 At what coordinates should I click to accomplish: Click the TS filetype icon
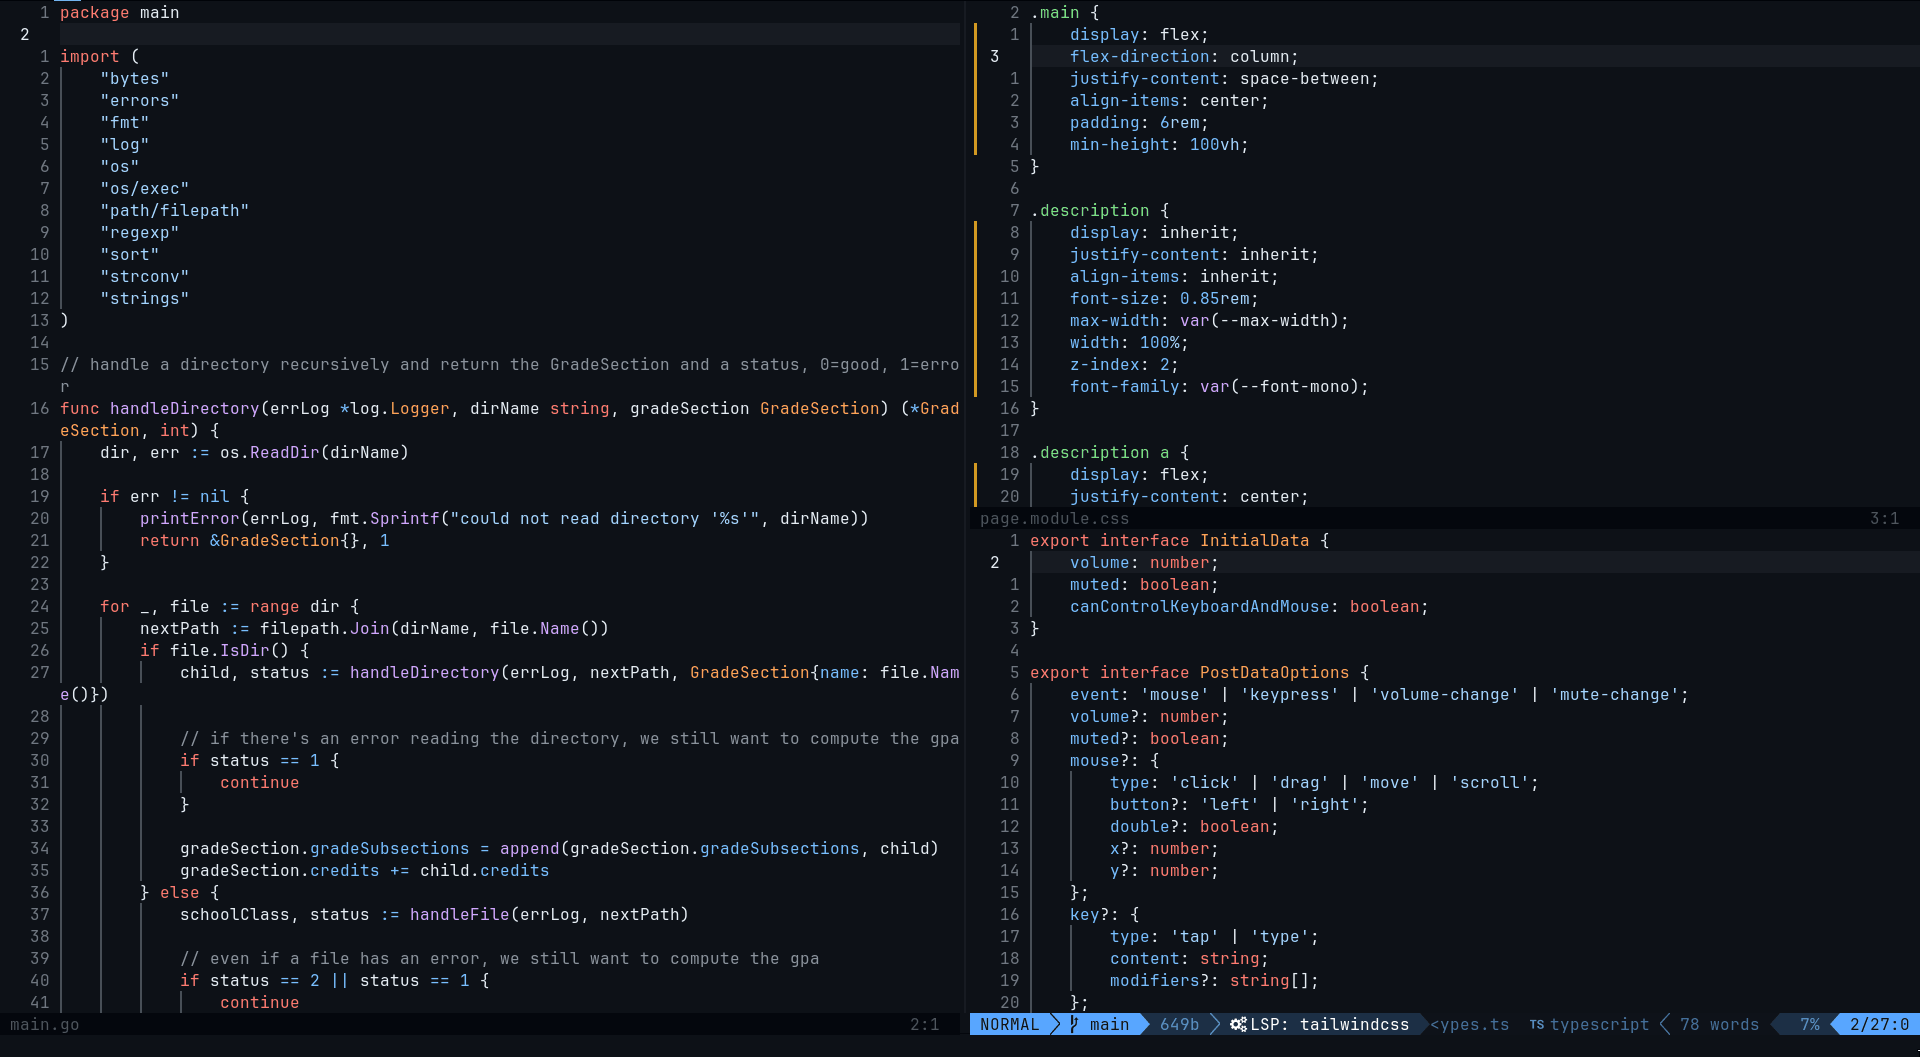(x=1536, y=1024)
